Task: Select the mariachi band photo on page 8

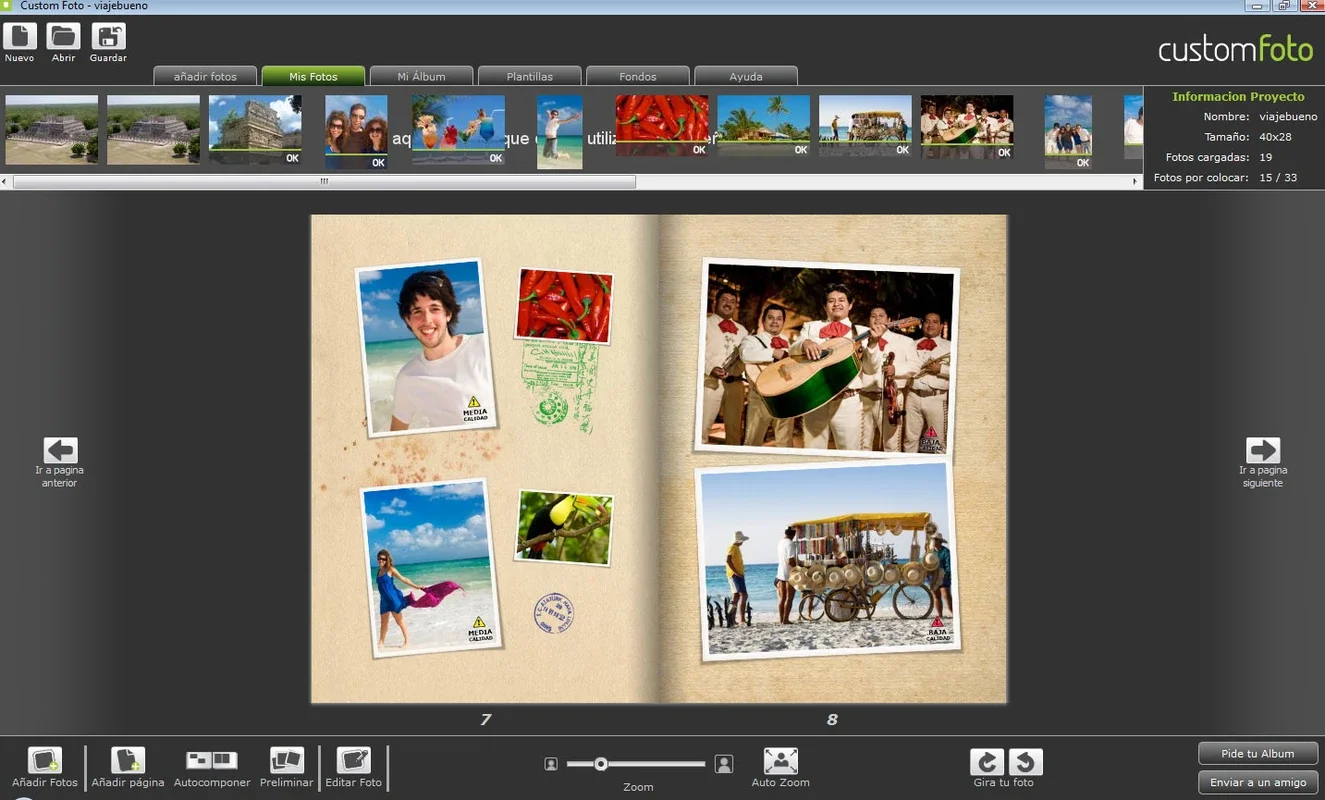Action: click(x=827, y=359)
